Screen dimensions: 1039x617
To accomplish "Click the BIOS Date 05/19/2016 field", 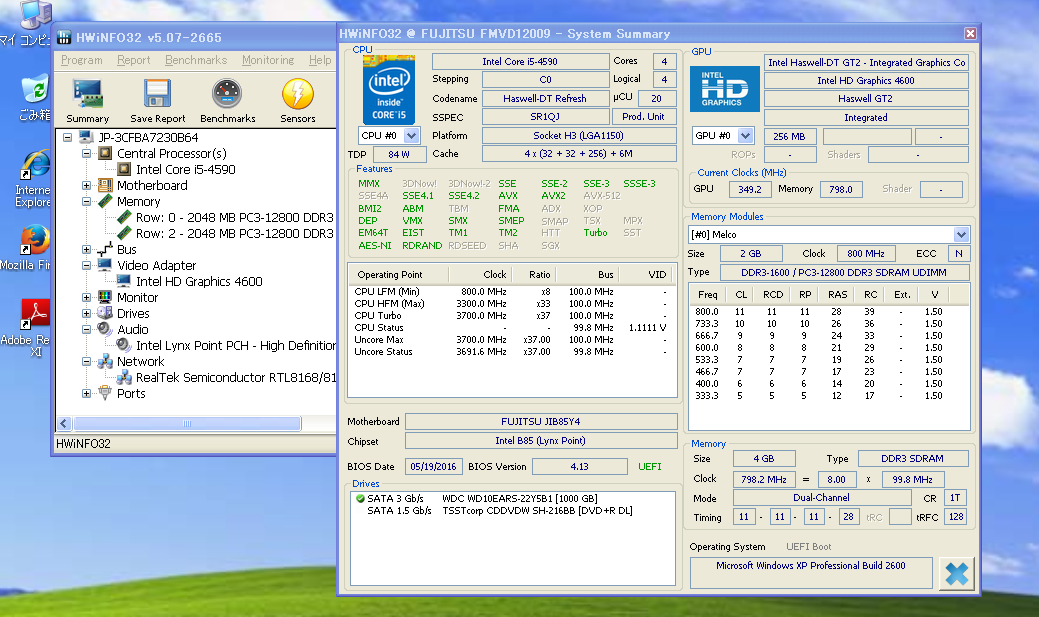I will click(x=433, y=467).
